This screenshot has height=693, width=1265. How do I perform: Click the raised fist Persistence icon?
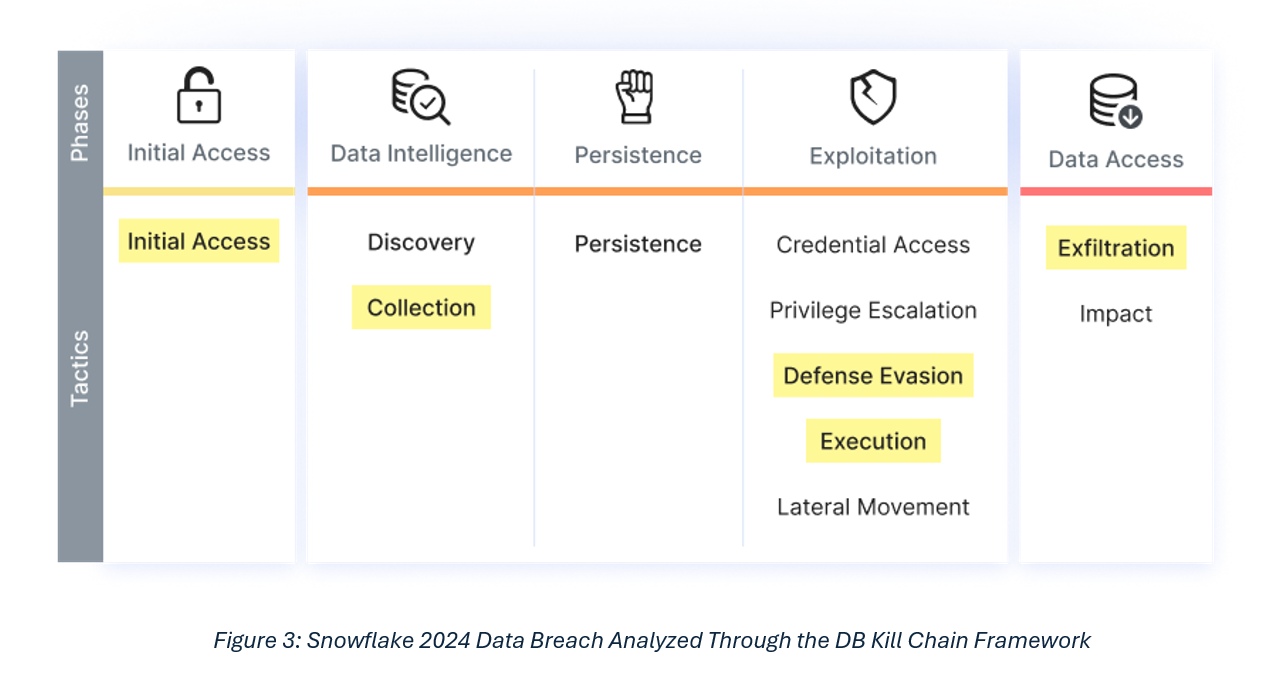coord(635,98)
